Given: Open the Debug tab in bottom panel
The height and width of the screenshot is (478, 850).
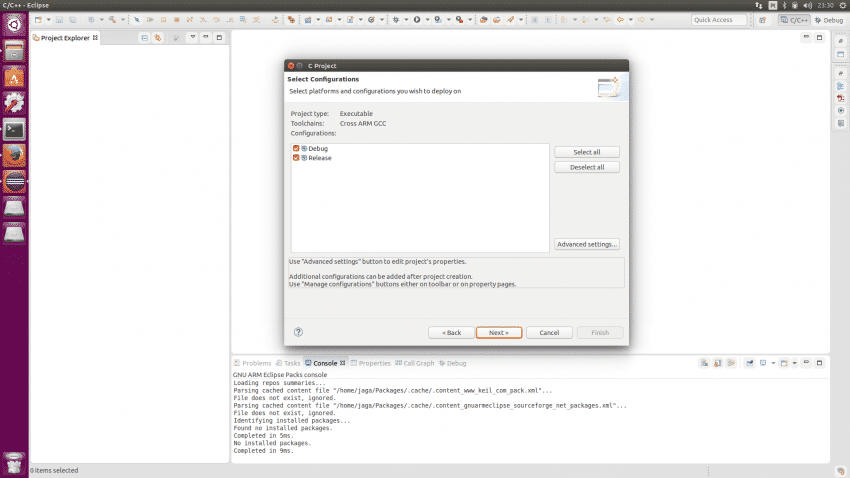Looking at the screenshot, I should coord(453,363).
